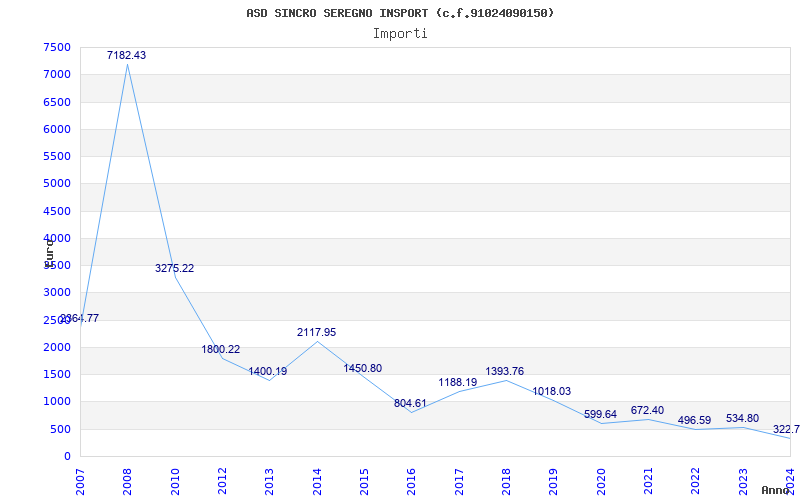The height and width of the screenshot is (500, 800).
Task: Select the 7182.43 data label
Action: pyautogui.click(x=127, y=55)
